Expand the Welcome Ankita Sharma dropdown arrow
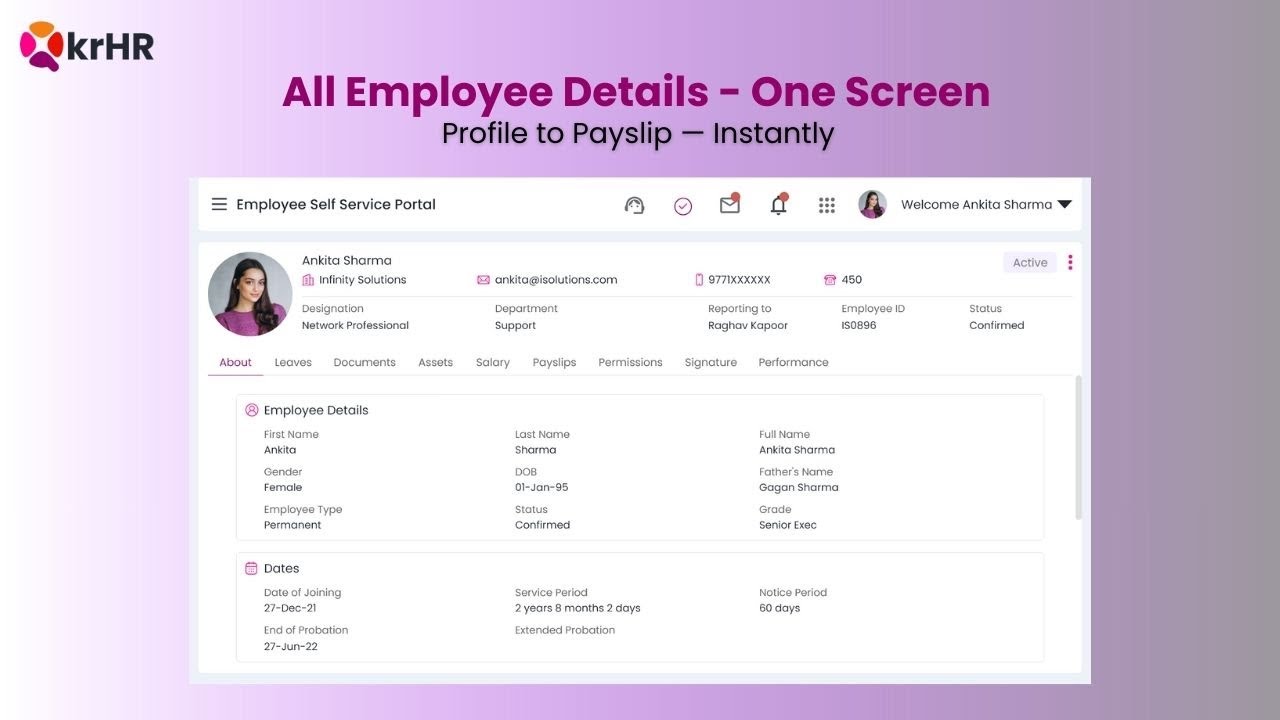The height and width of the screenshot is (720, 1280). pos(1064,204)
